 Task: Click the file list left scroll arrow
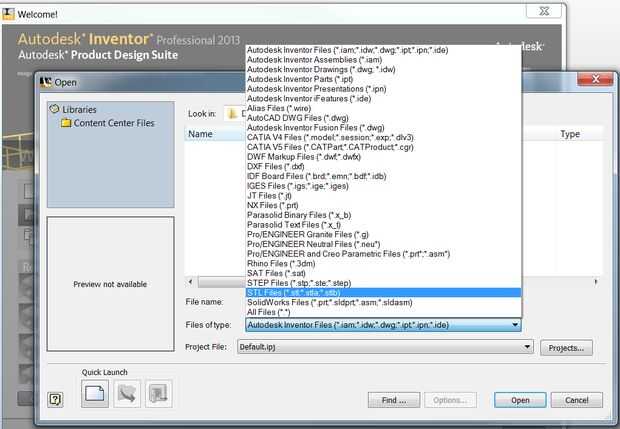point(191,282)
